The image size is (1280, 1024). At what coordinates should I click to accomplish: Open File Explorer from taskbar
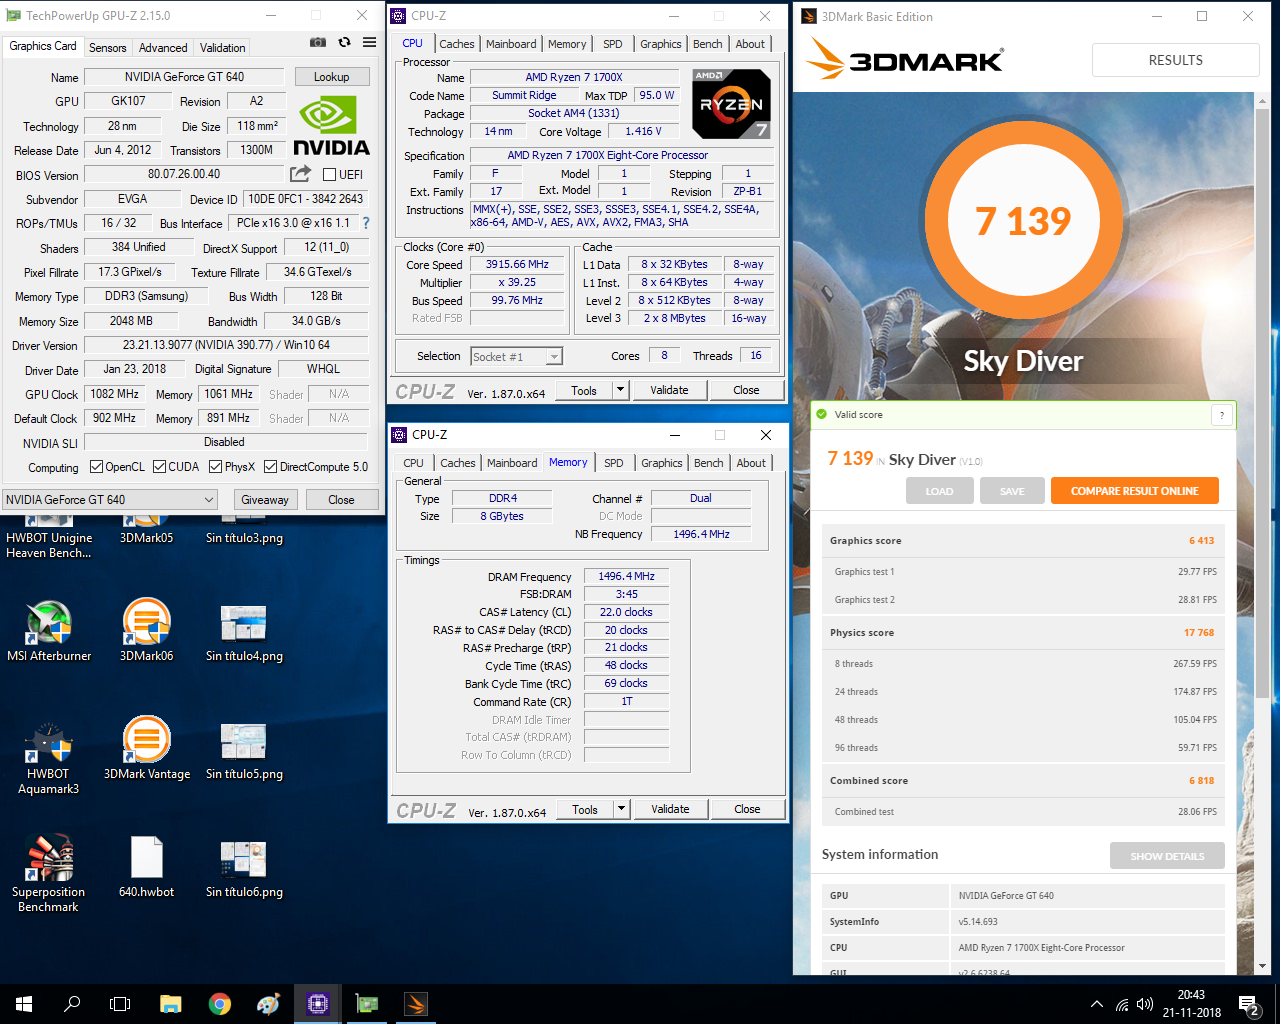170,1004
